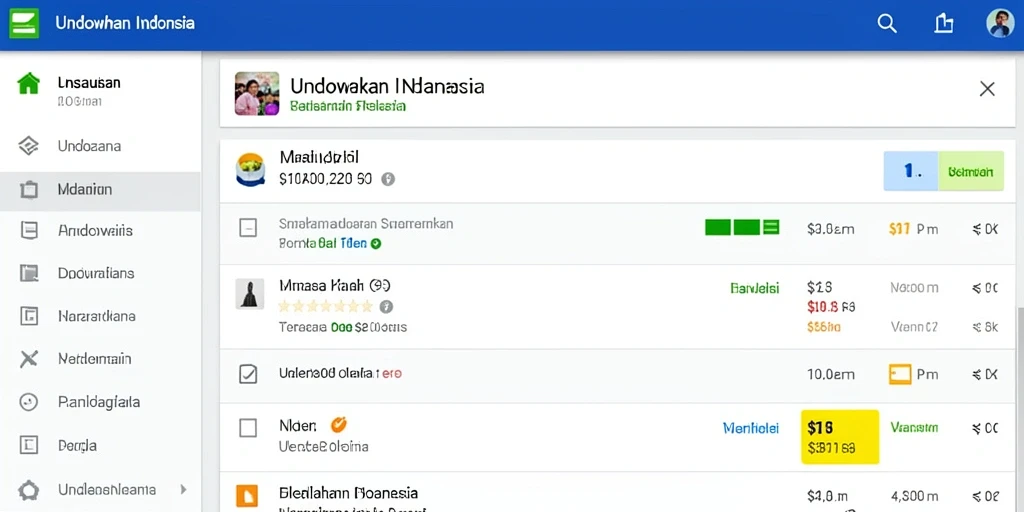Click the green Vranstm link
The height and width of the screenshot is (512, 1024).
coord(914,428)
